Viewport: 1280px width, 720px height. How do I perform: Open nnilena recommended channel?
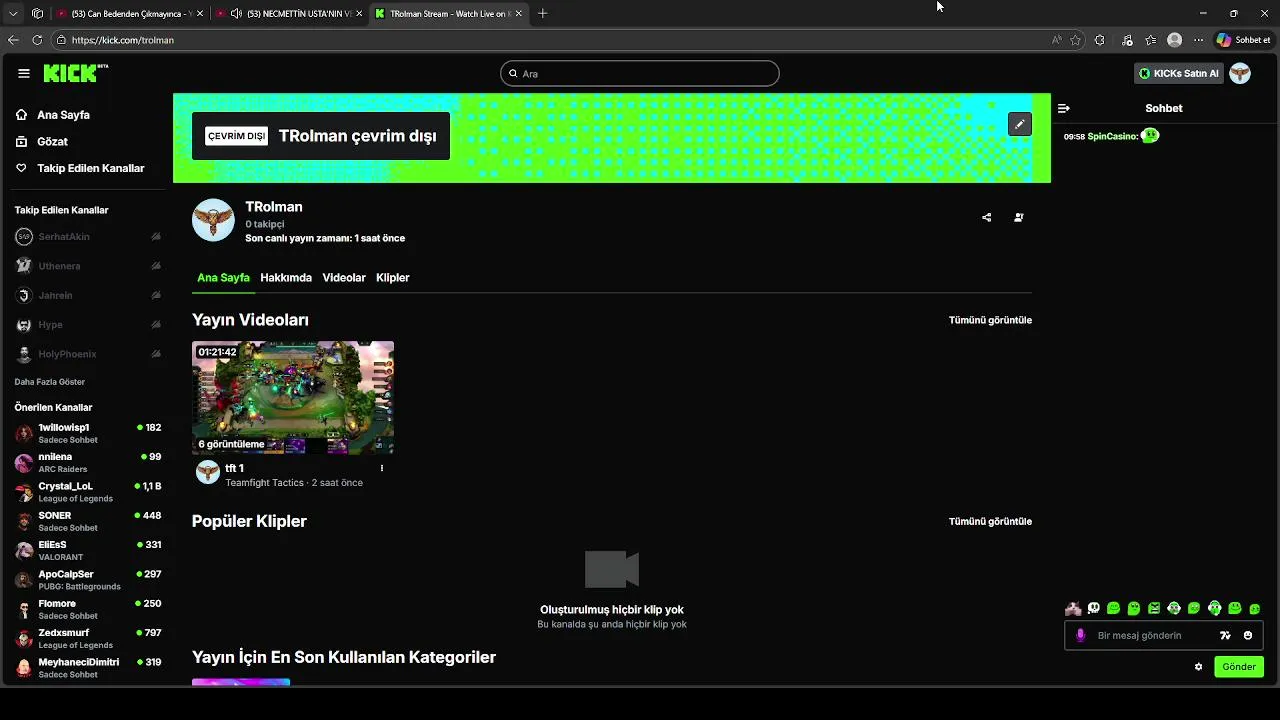click(88, 462)
